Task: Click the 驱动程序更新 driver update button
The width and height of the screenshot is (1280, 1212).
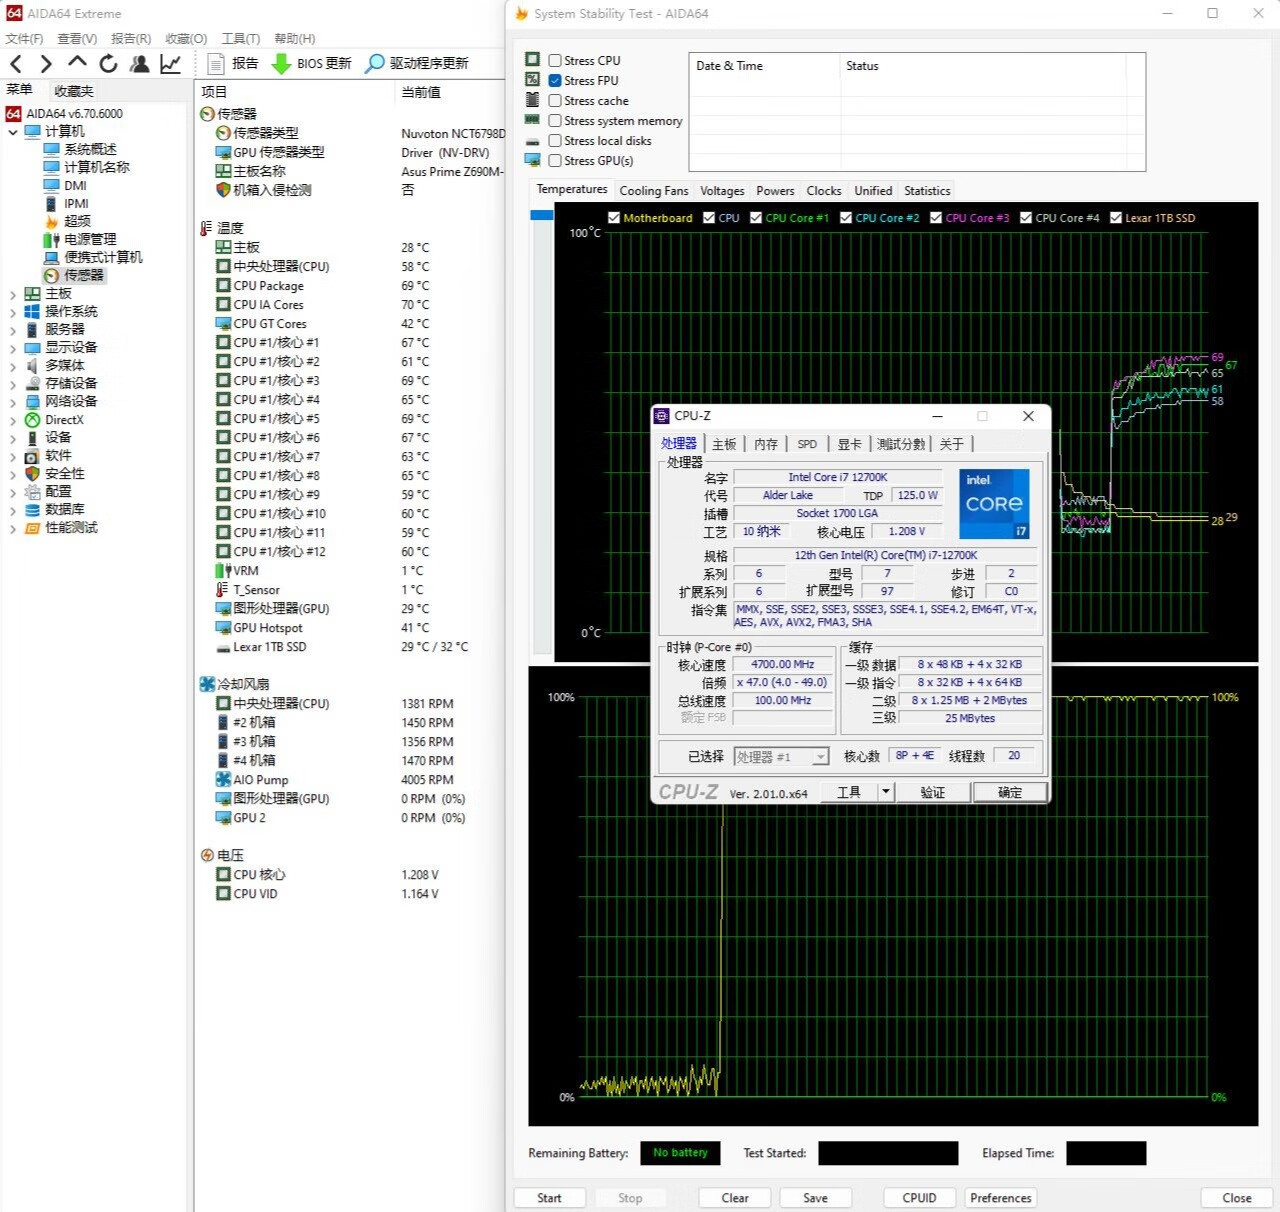Action: pos(417,63)
